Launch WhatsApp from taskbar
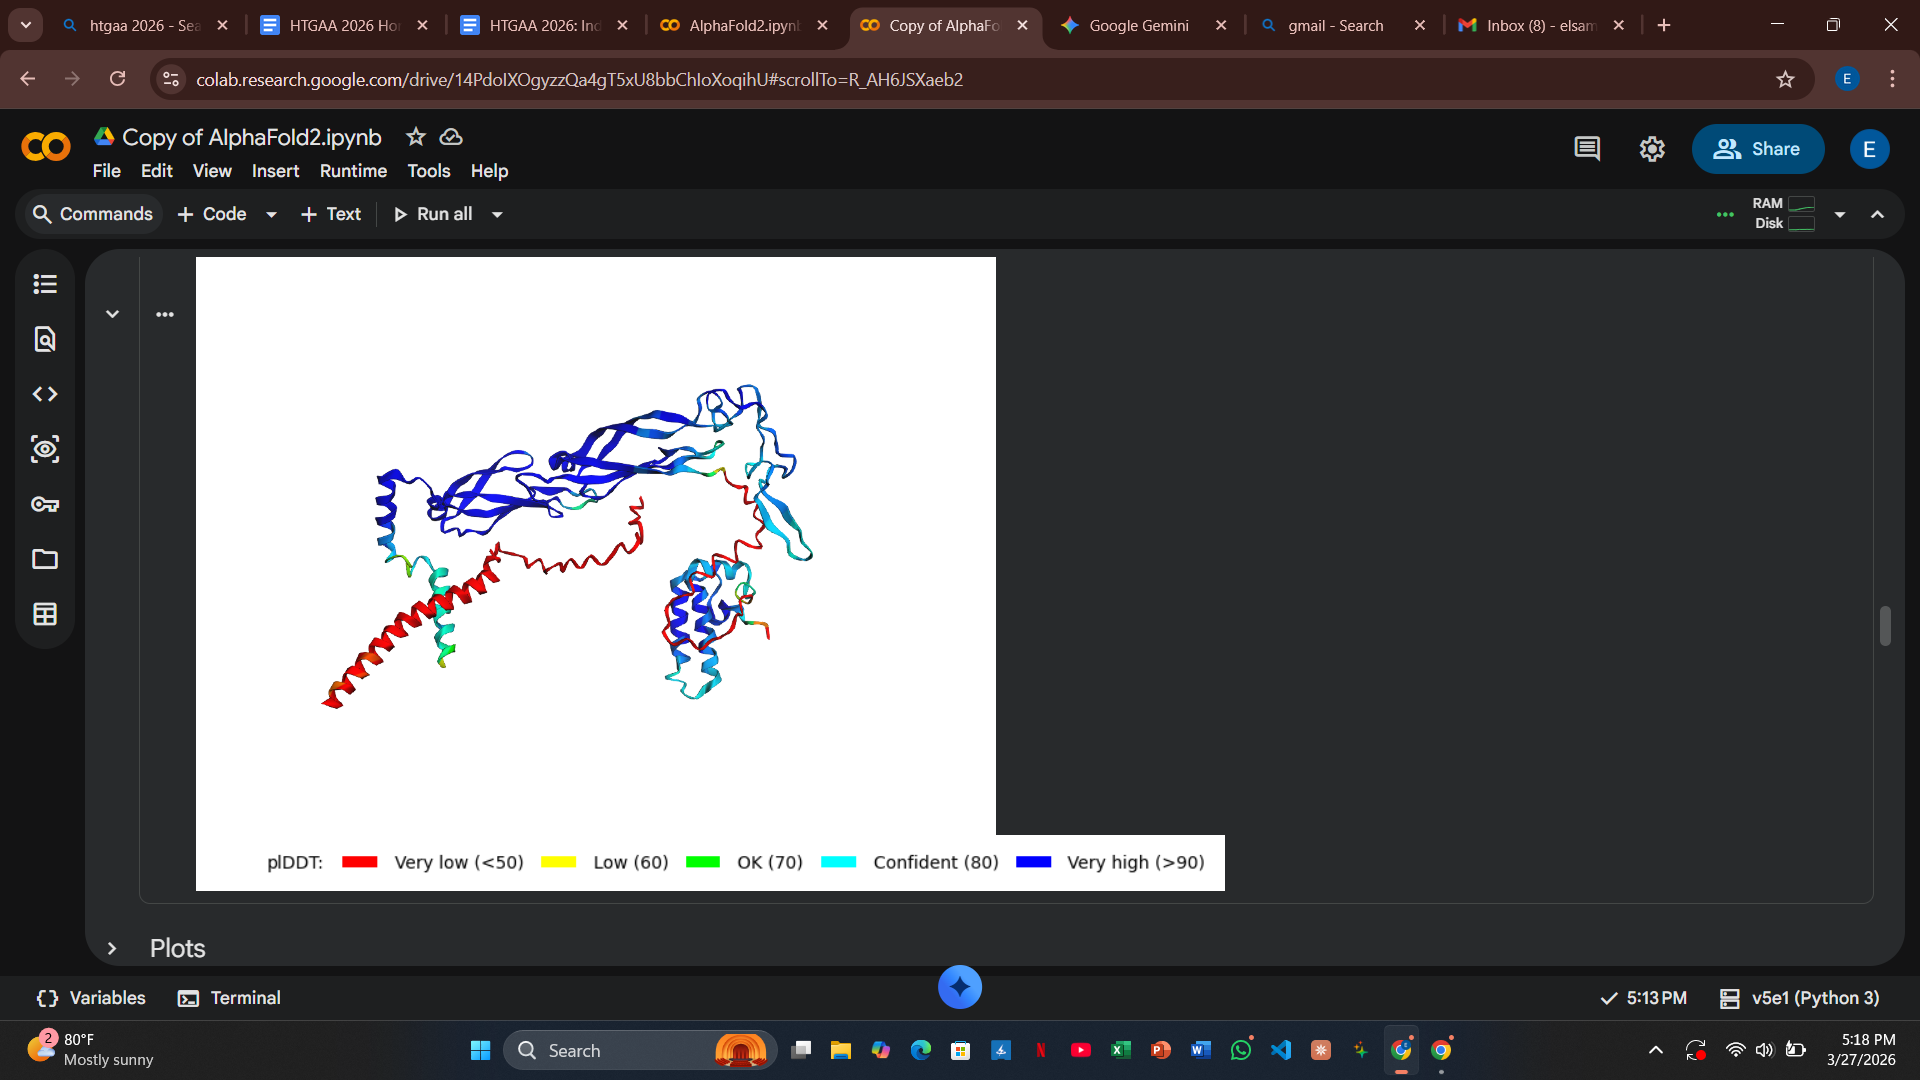 pos(1241,1050)
